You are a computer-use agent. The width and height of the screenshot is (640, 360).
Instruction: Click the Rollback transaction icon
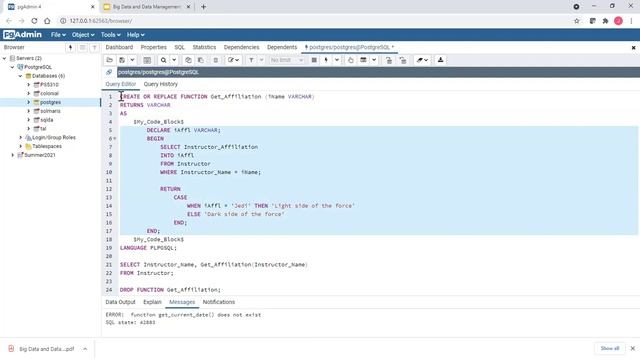(403, 60)
